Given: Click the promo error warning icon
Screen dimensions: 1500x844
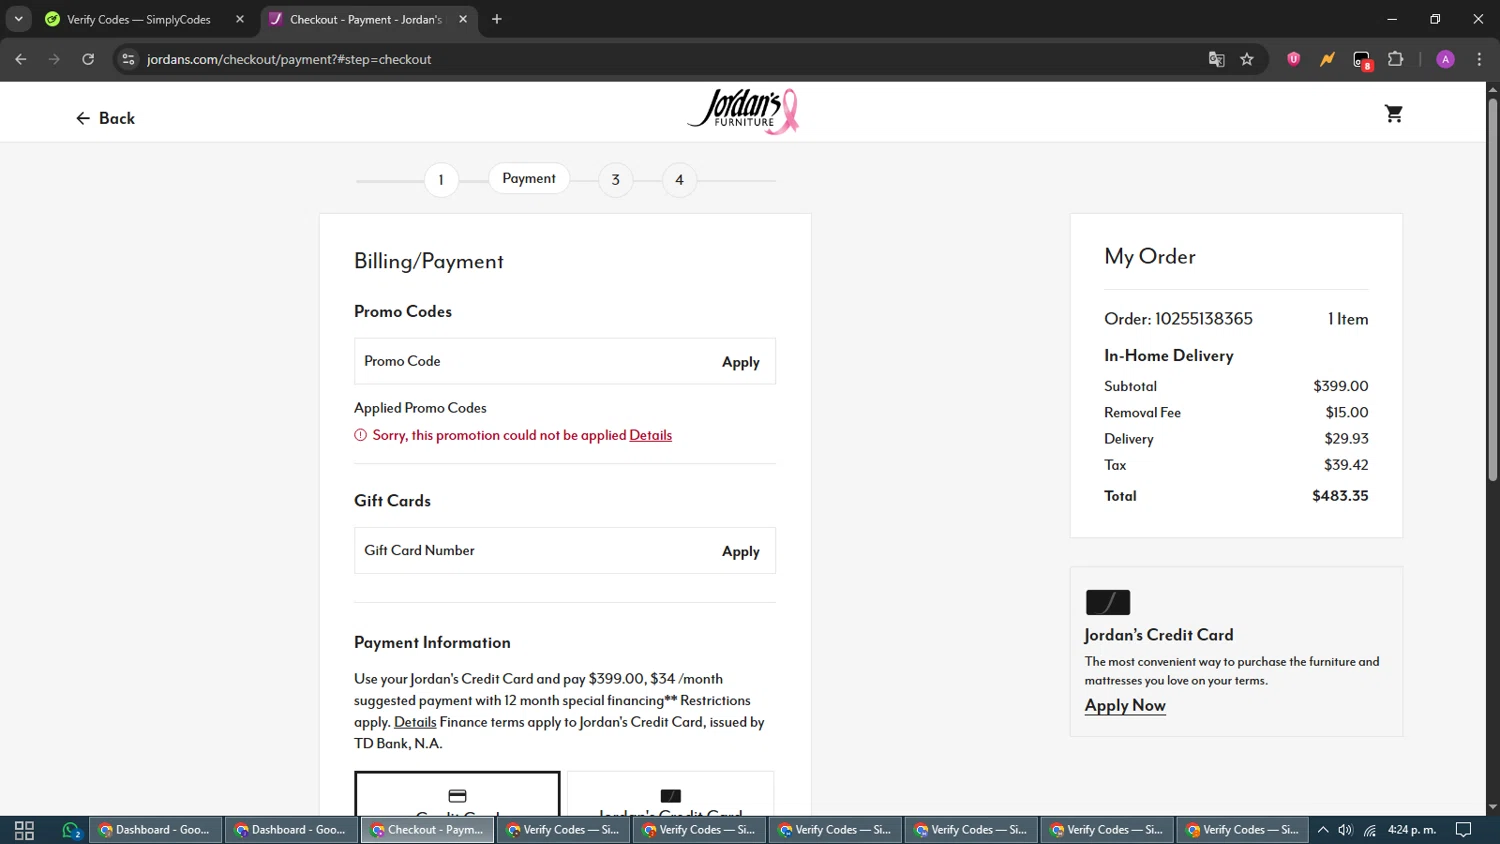Looking at the screenshot, I should (361, 435).
